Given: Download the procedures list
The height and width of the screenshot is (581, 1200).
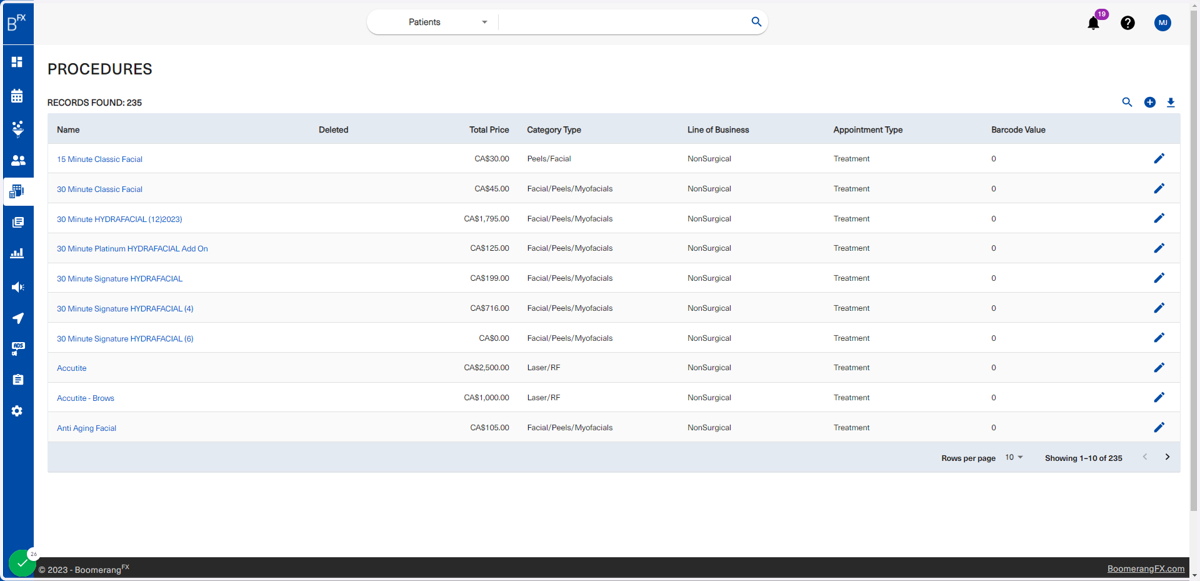Looking at the screenshot, I should (1171, 102).
